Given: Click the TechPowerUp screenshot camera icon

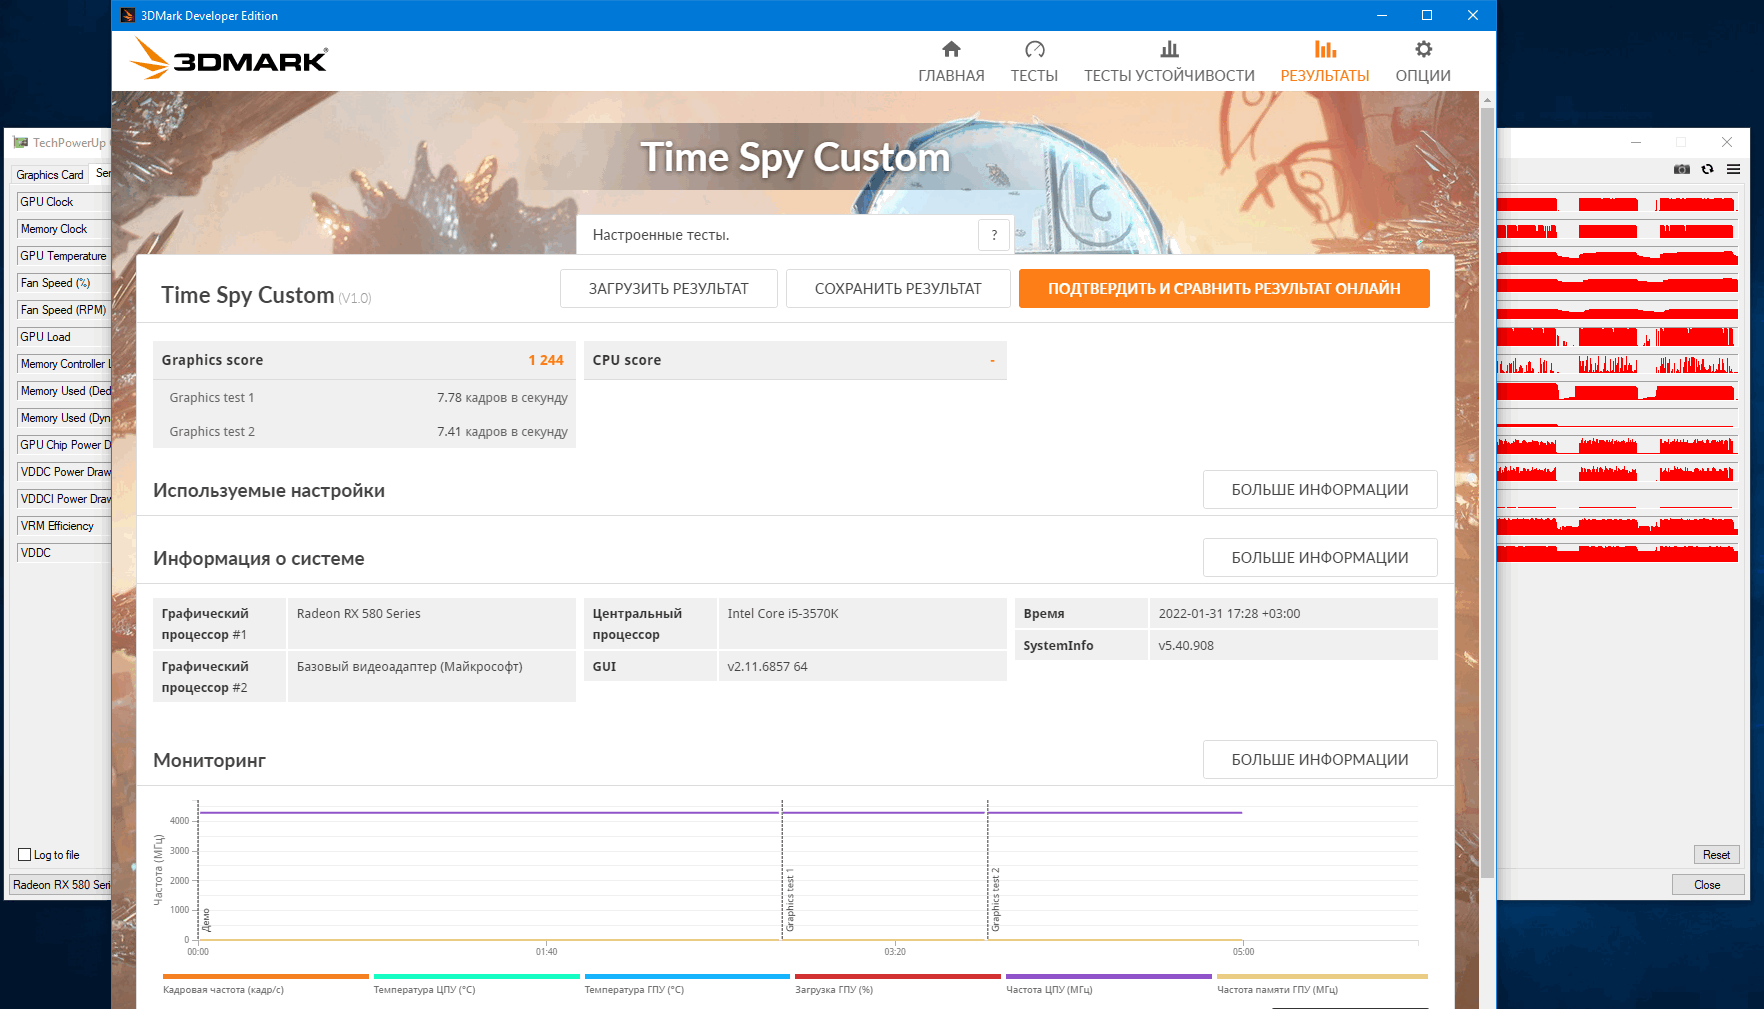Looking at the screenshot, I should coord(1682,169).
